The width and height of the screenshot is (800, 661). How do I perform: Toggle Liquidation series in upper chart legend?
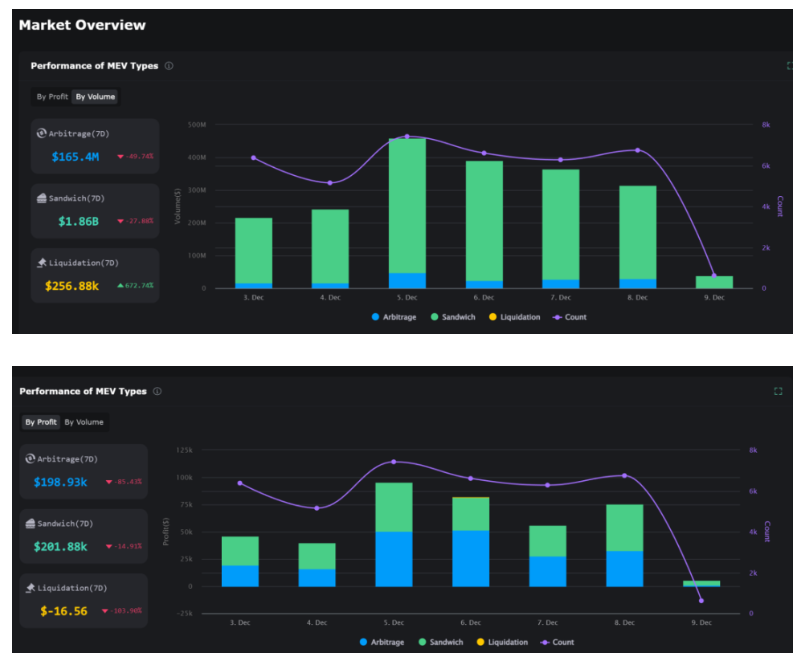click(514, 317)
